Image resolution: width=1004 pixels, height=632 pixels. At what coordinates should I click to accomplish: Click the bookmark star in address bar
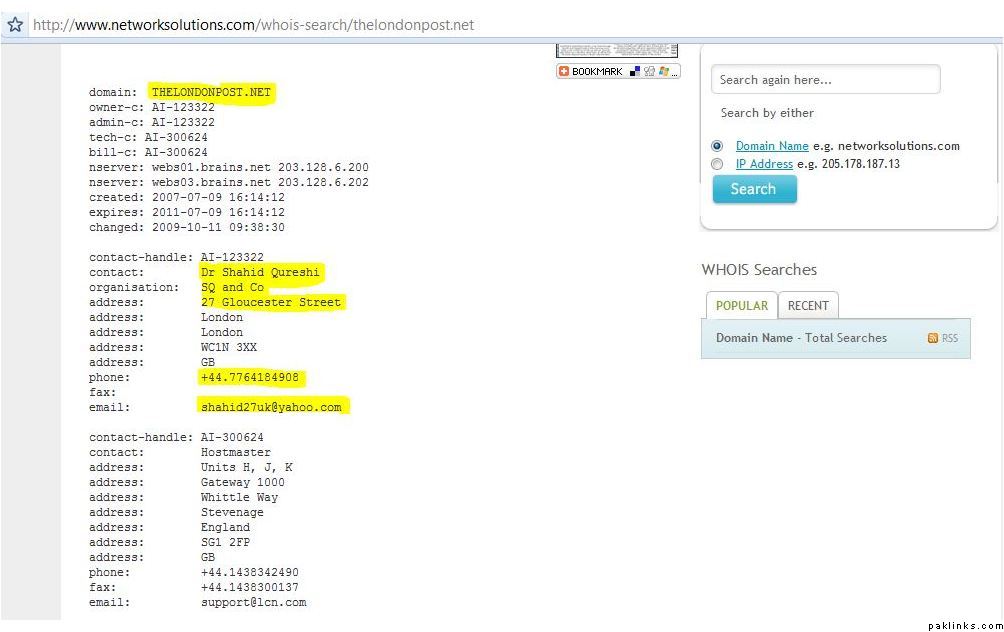coord(14,24)
